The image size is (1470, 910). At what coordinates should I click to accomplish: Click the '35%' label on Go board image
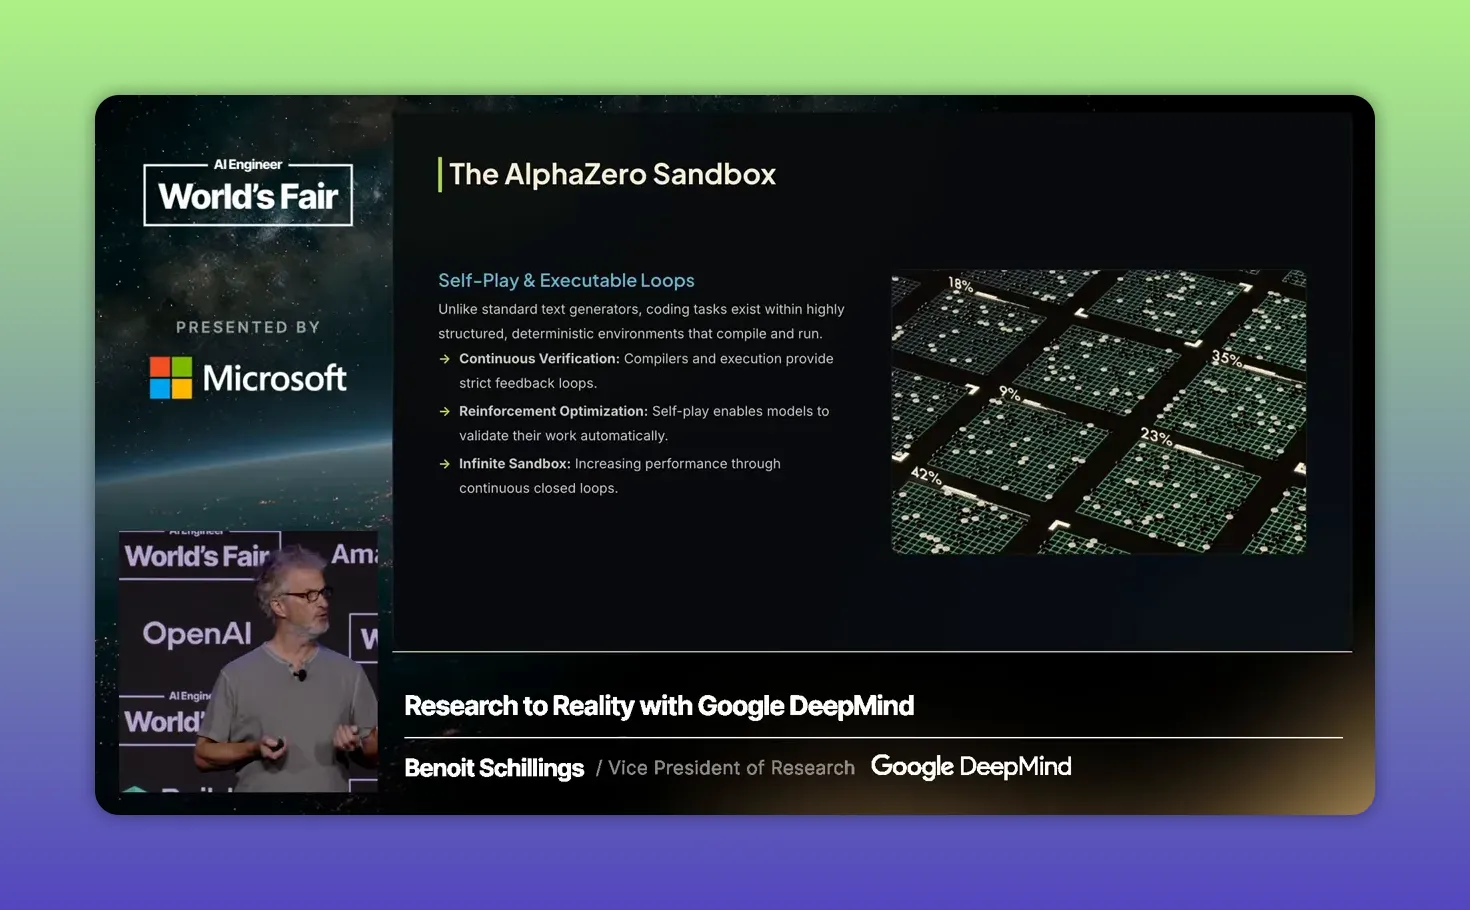point(1227,358)
